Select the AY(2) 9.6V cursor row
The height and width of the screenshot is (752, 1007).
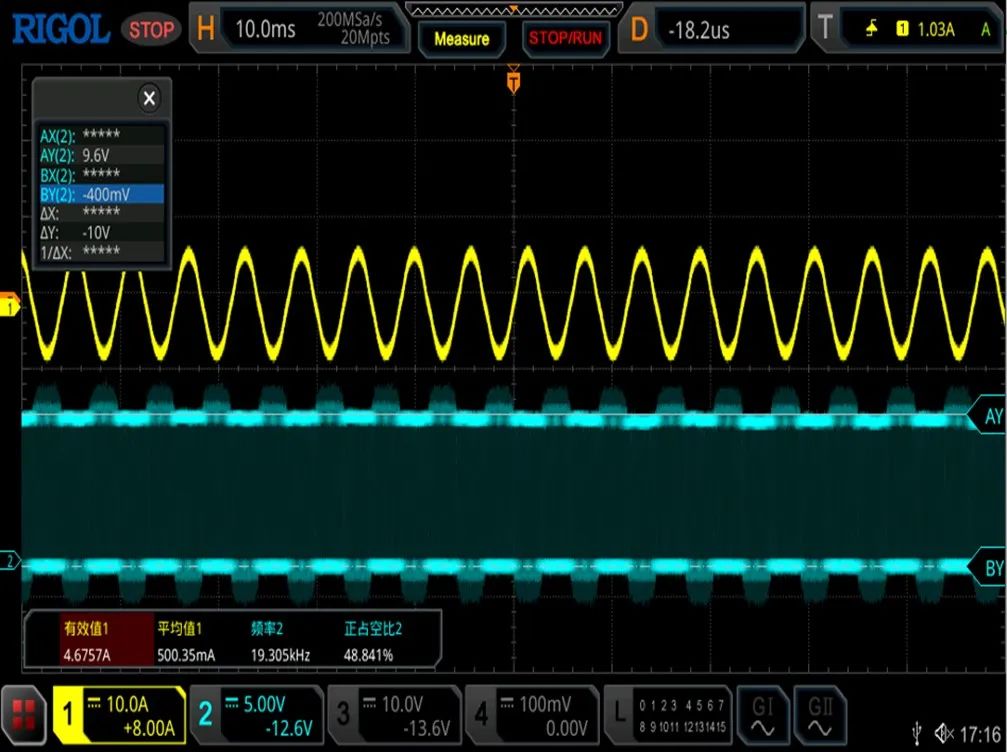(x=101, y=155)
